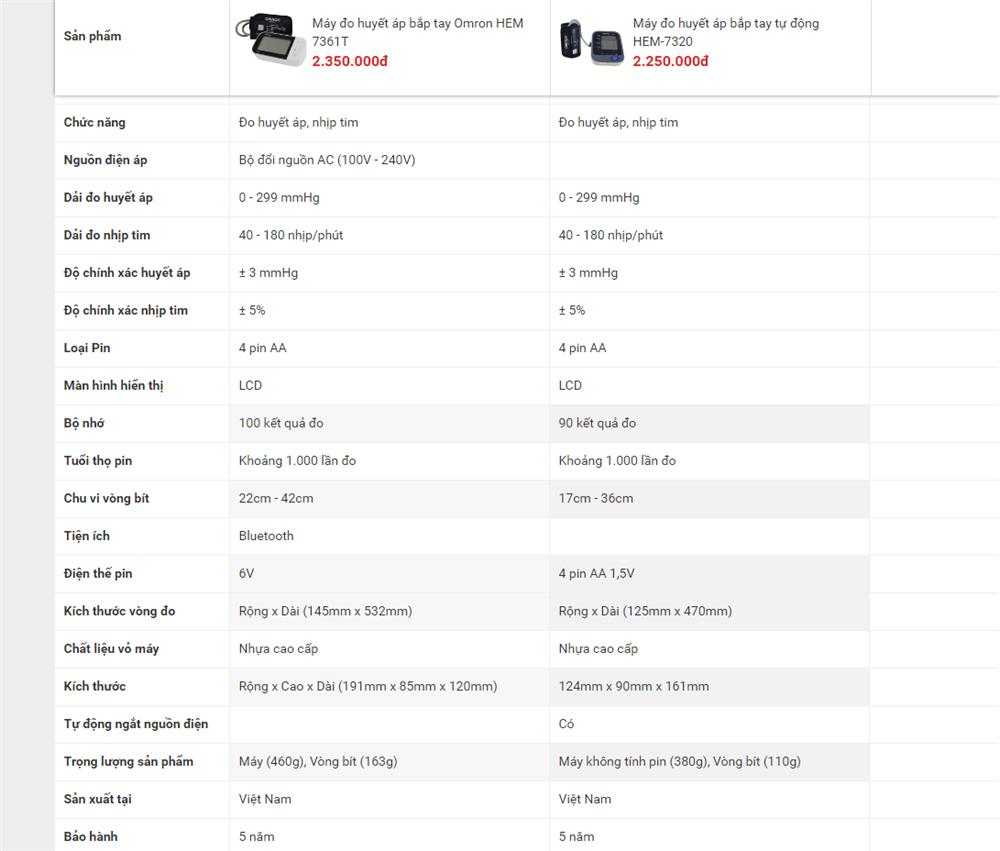Select the '90 kết quả đo' memory value
1000x851 pixels.
click(597, 423)
